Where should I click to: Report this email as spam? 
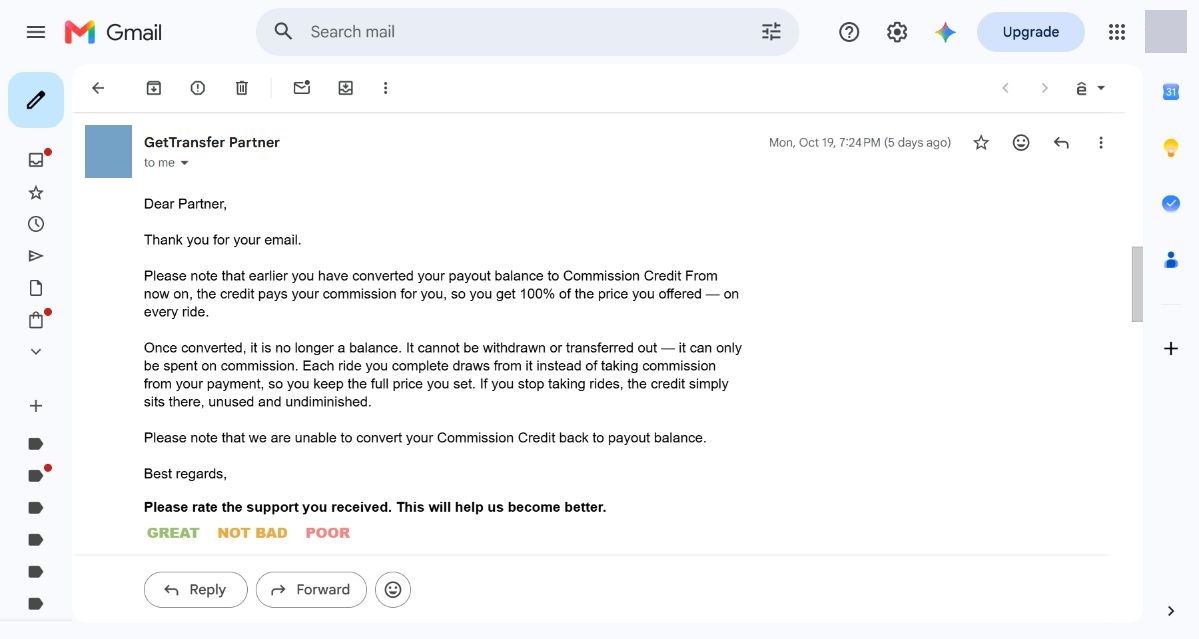click(x=197, y=88)
